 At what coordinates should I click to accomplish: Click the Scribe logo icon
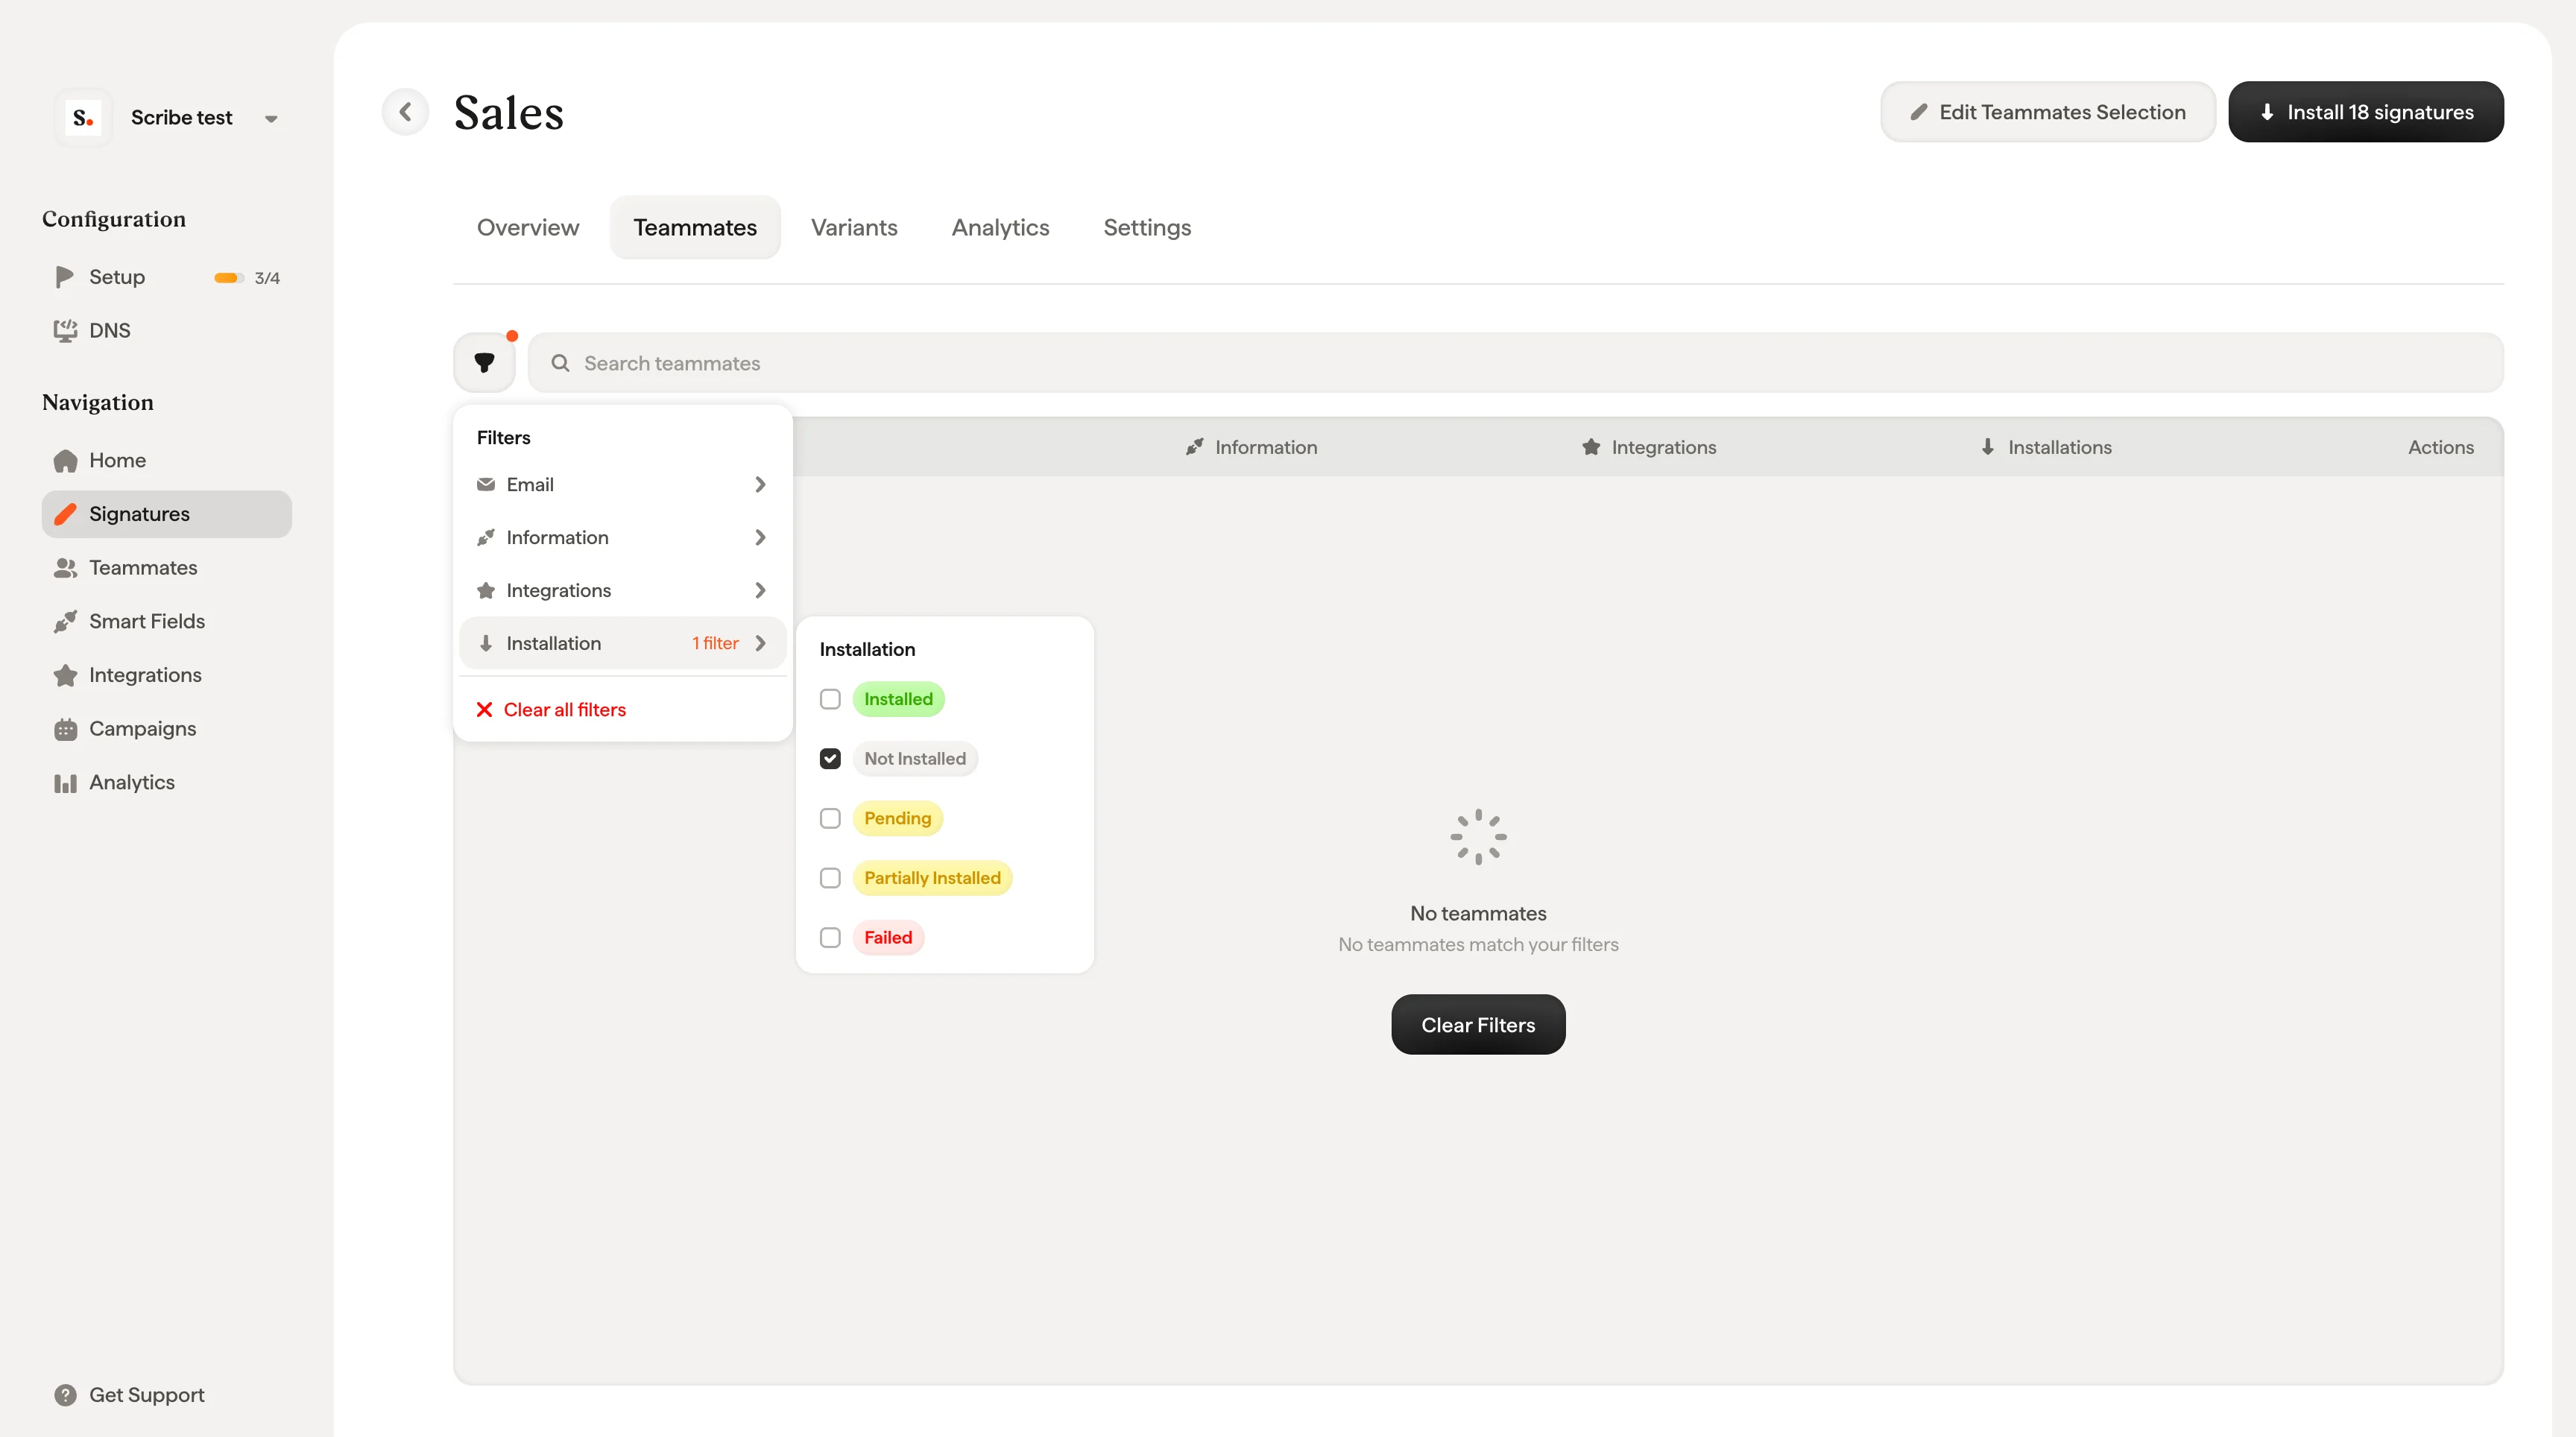pyautogui.click(x=83, y=118)
